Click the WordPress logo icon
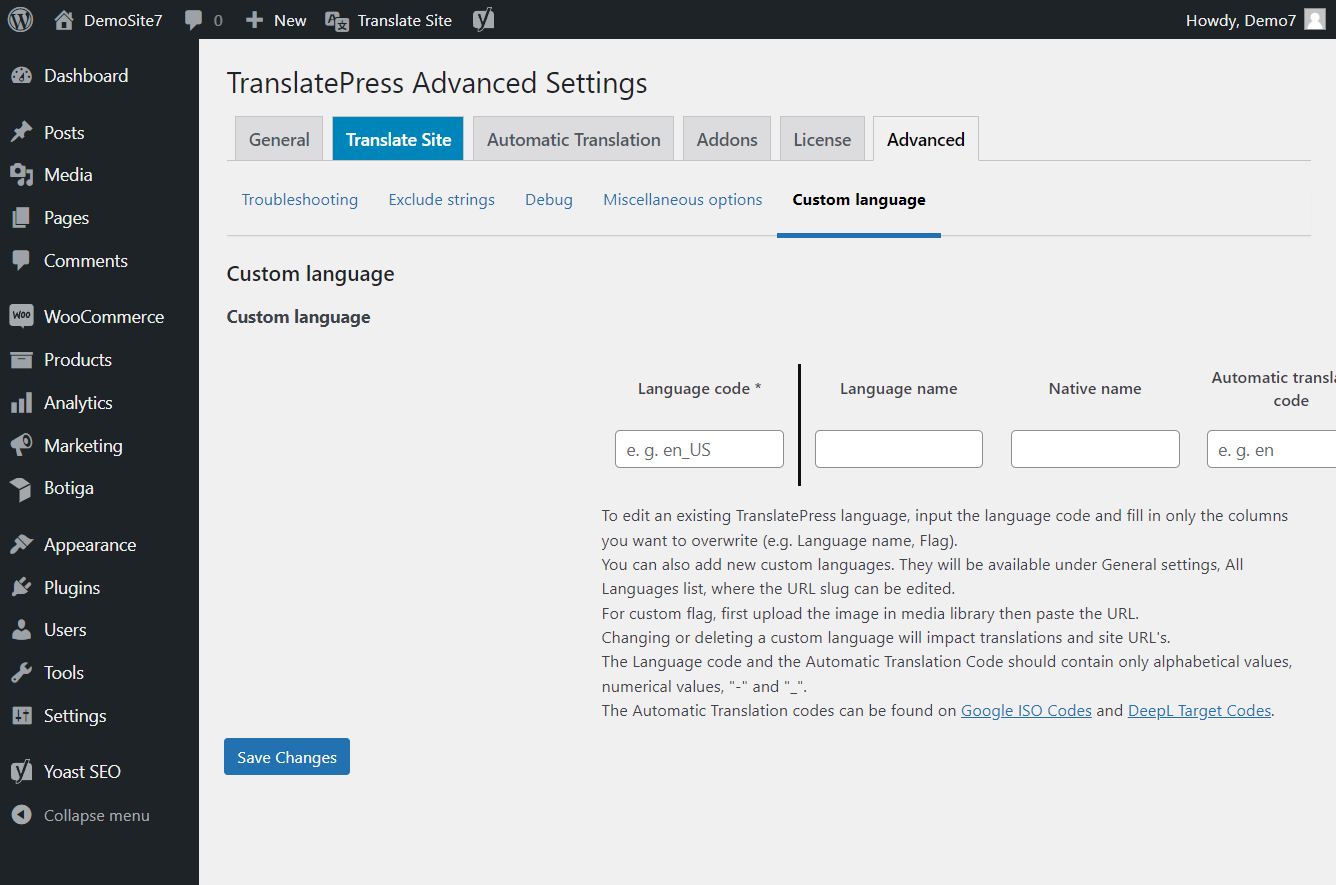 pos(20,20)
